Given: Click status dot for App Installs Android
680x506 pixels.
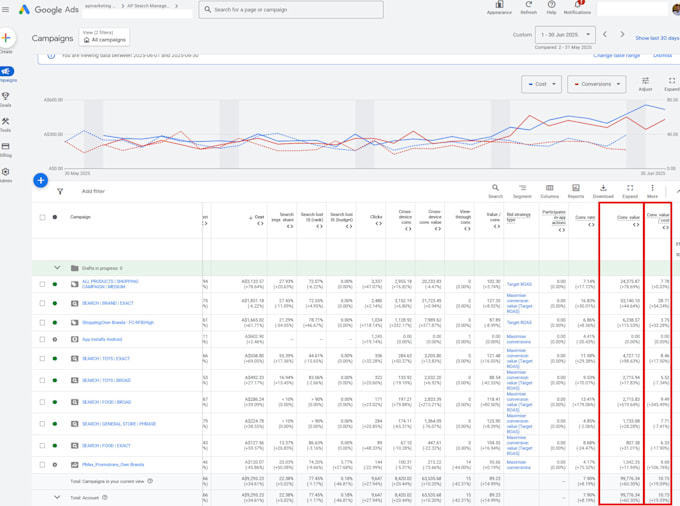Looking at the screenshot, I should point(55,340).
